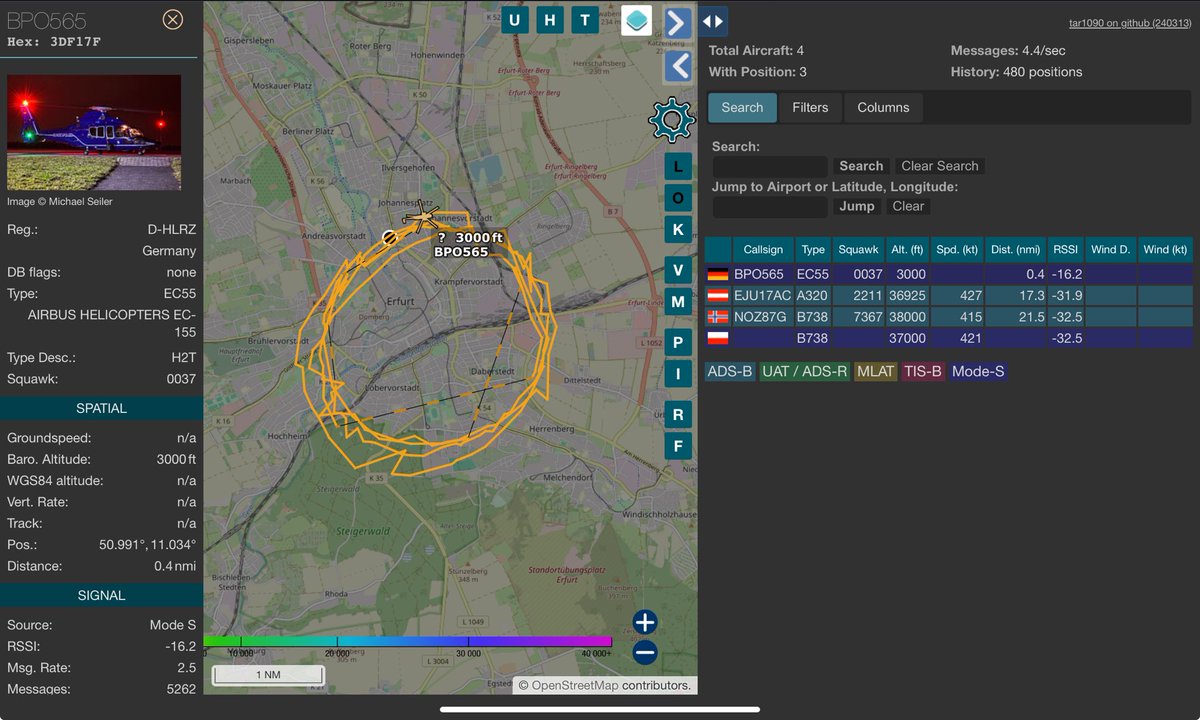Sort table by Wind D. column
1200x720 pixels.
(1111, 250)
